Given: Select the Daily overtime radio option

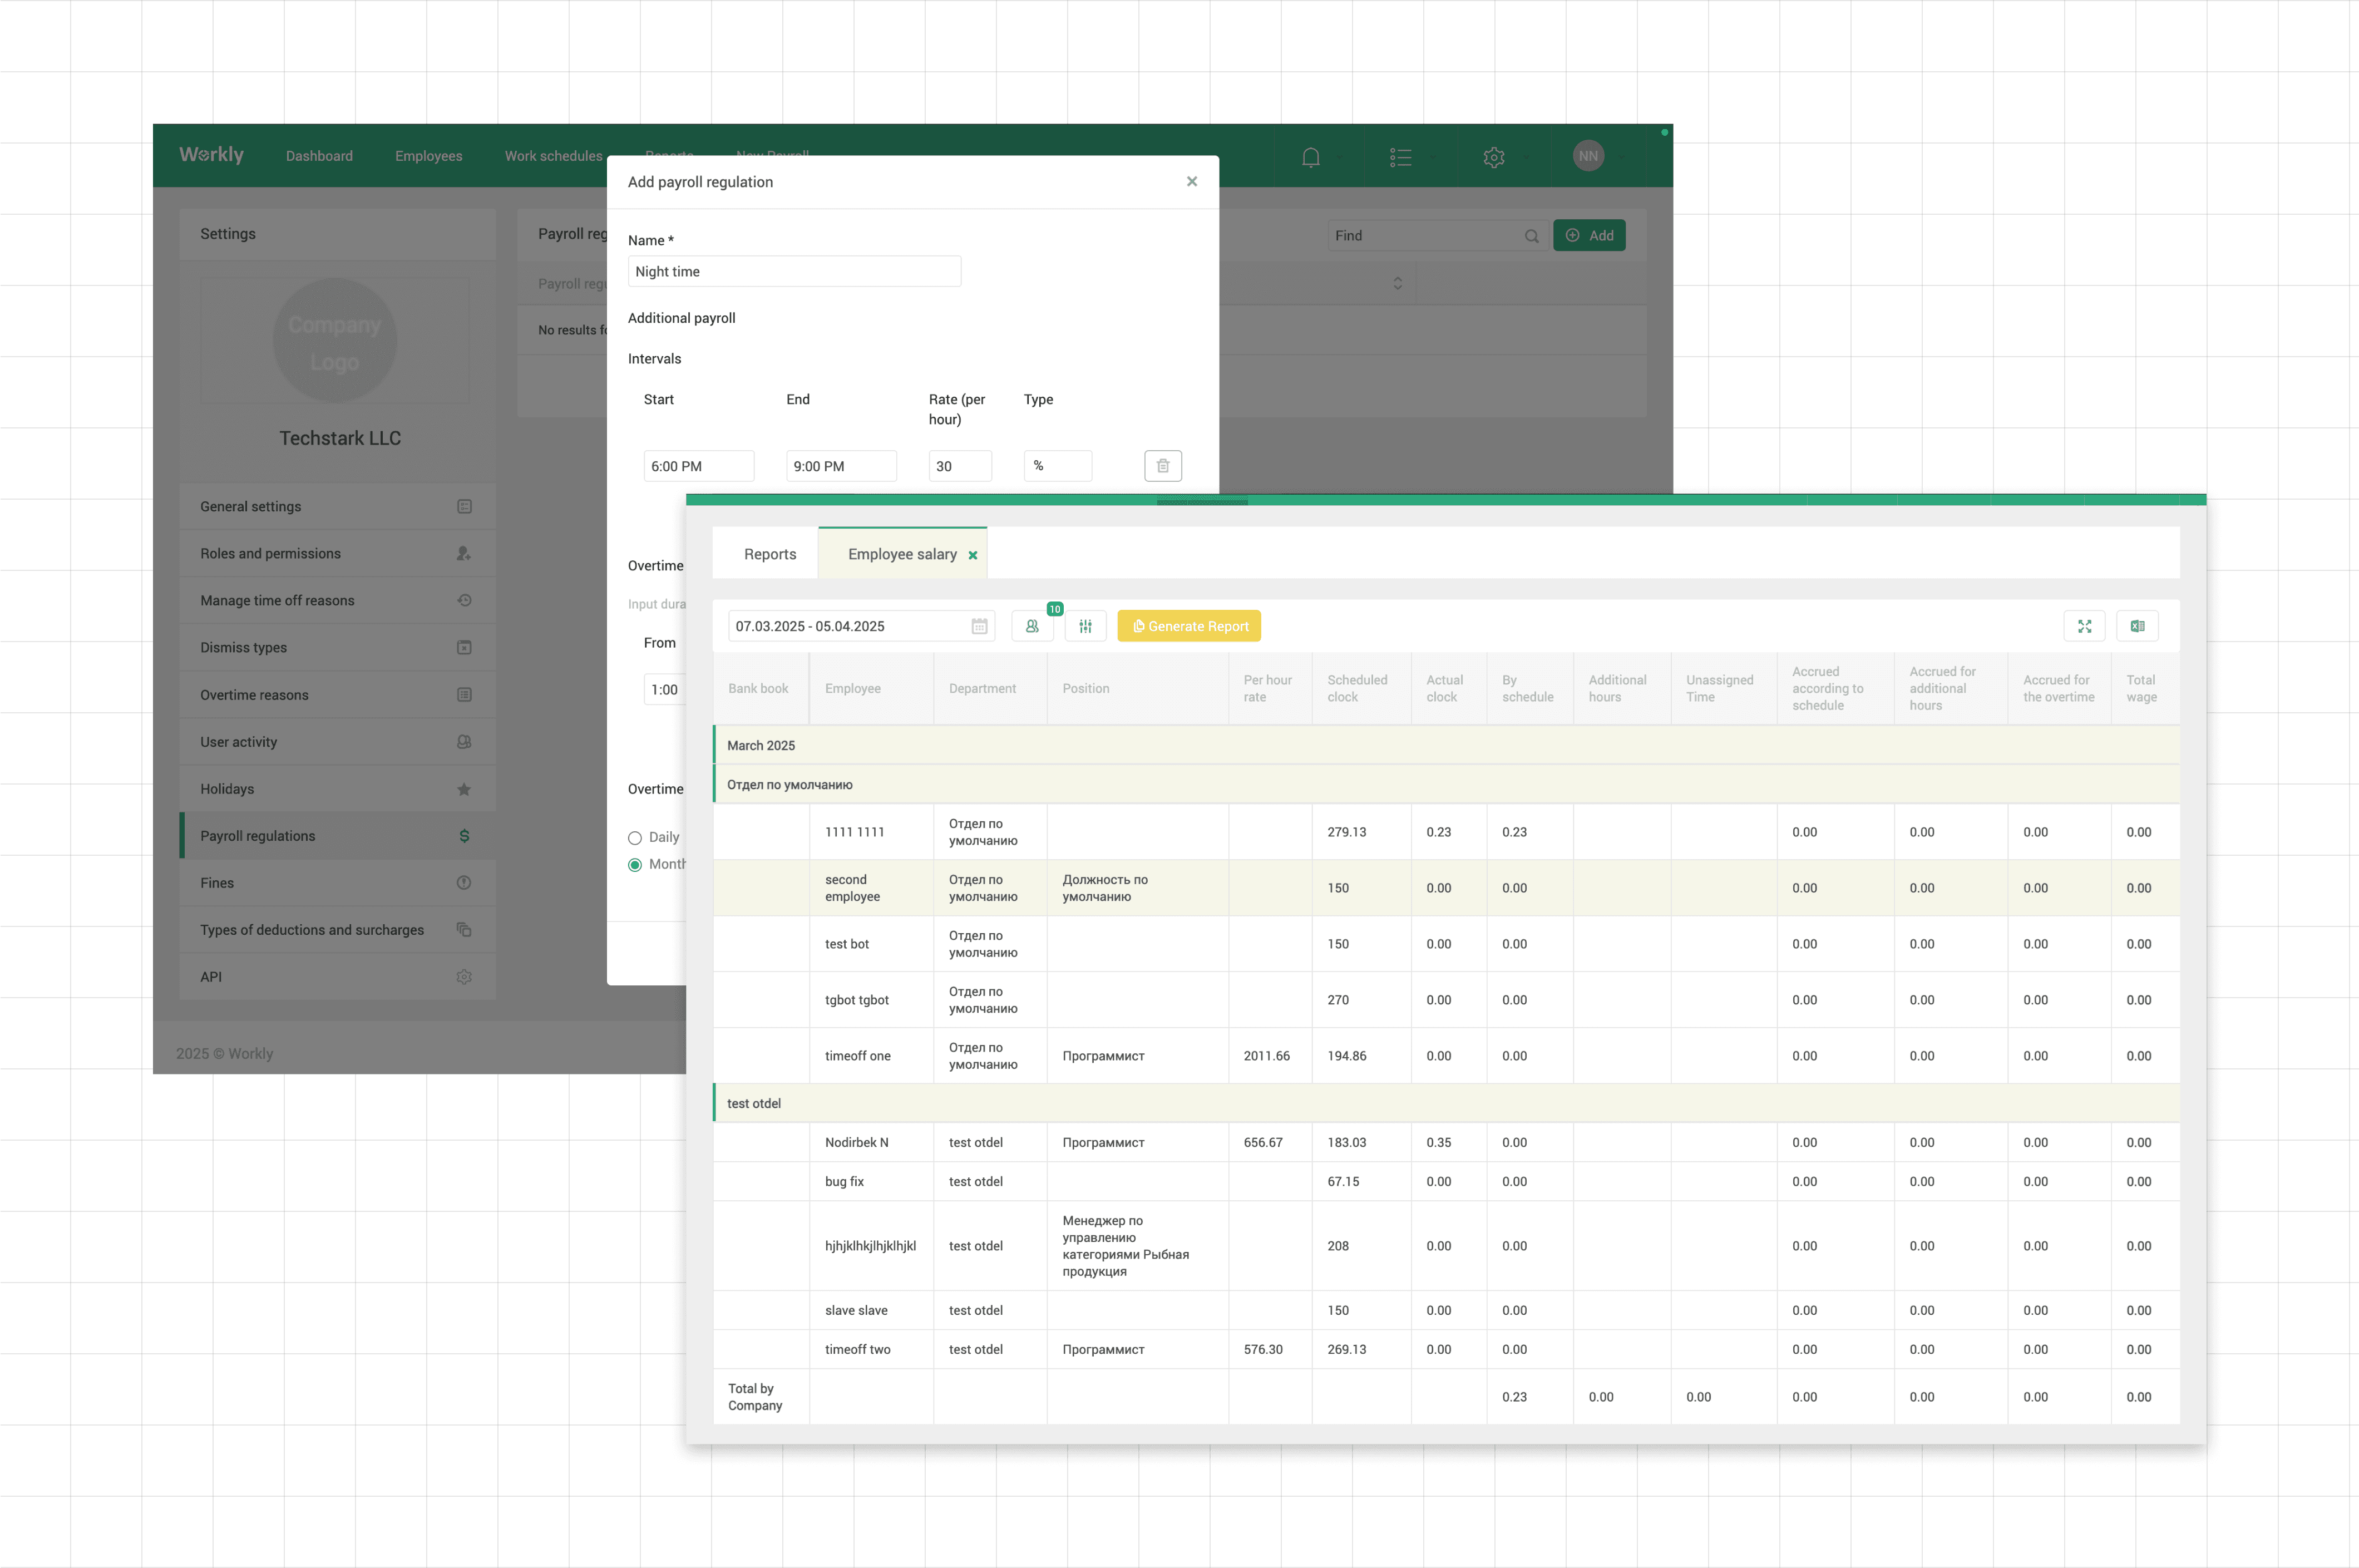Looking at the screenshot, I should click(635, 838).
